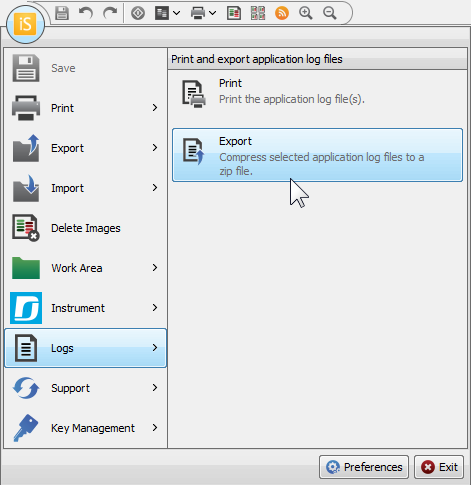The image size is (471, 485).
Task: Open the dropdown arrow beside the printer icon
Action: (x=212, y=13)
